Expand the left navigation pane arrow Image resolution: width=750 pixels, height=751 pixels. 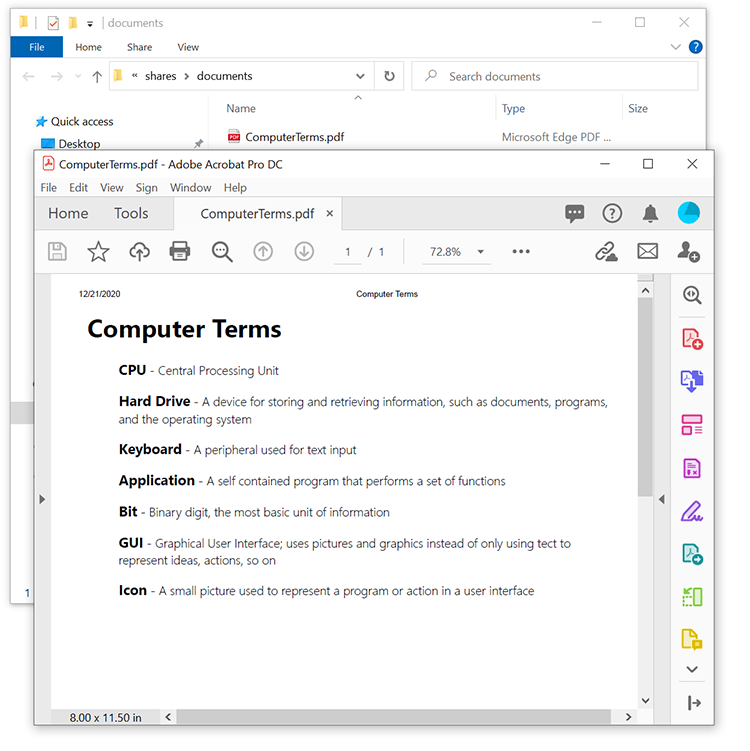pos(42,500)
